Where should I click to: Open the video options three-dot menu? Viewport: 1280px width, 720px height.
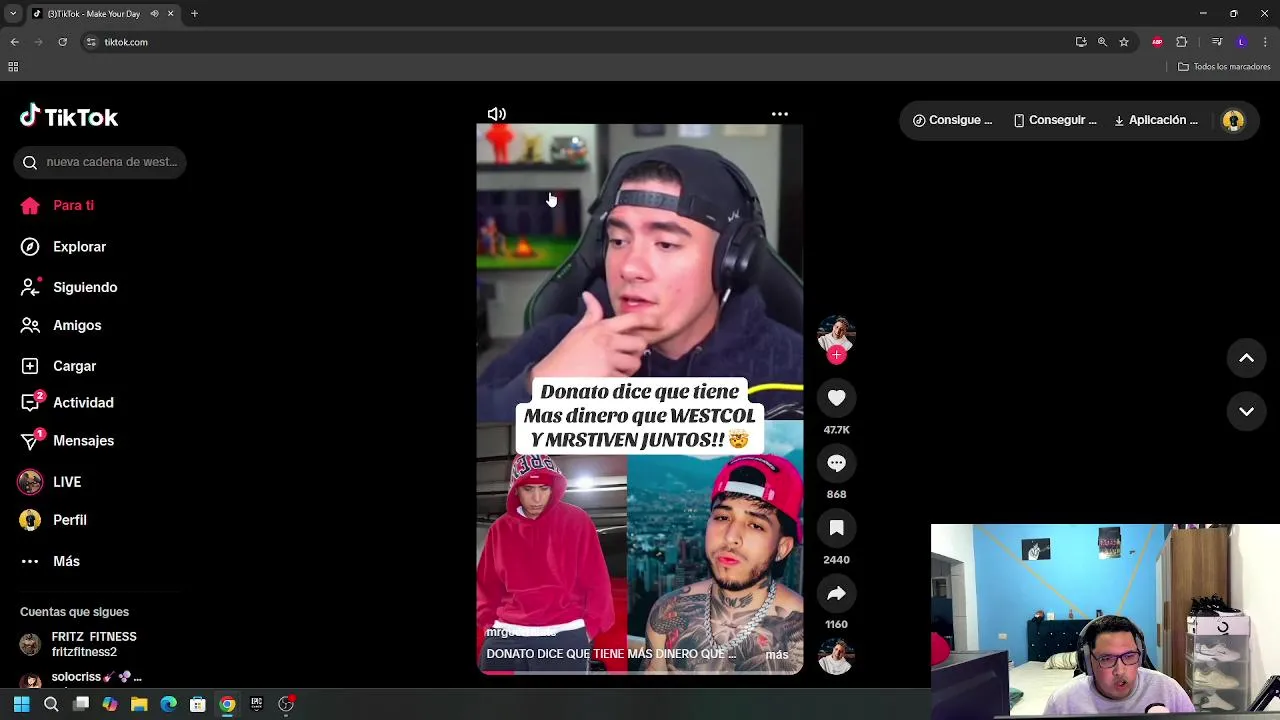(780, 114)
